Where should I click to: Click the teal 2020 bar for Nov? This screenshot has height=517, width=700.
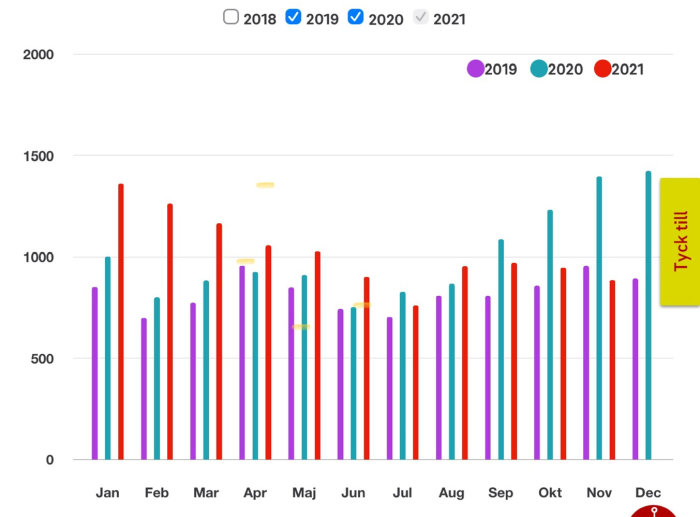[599, 319]
